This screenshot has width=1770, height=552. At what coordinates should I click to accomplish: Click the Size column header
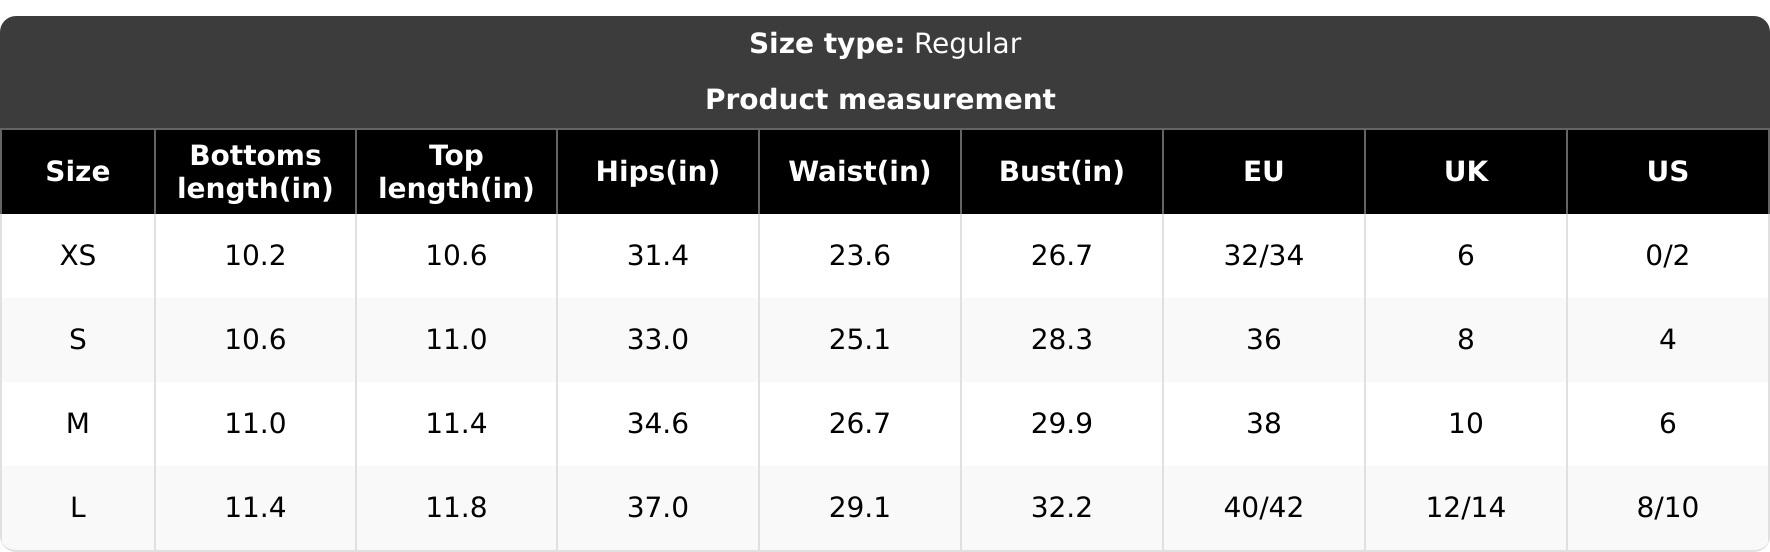[x=78, y=172]
